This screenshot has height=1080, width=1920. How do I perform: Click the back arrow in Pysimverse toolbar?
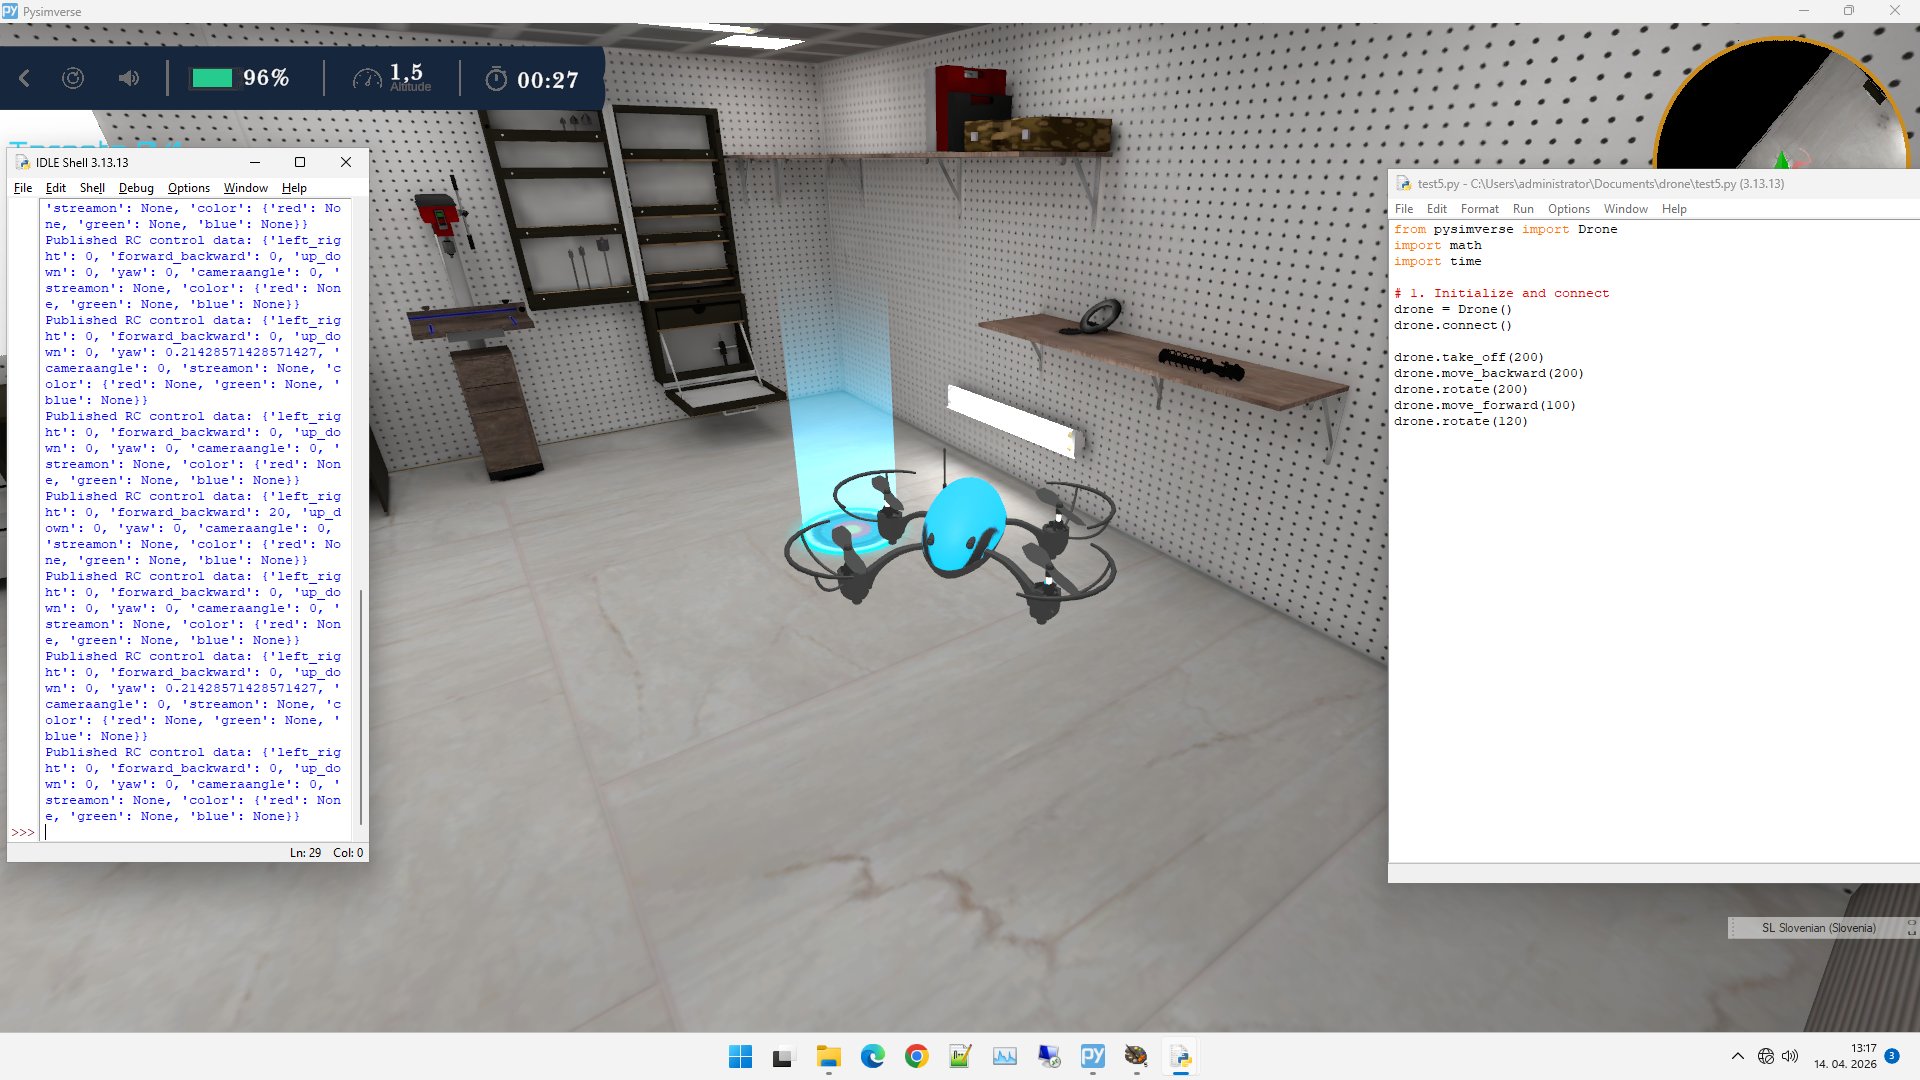pyautogui.click(x=25, y=78)
